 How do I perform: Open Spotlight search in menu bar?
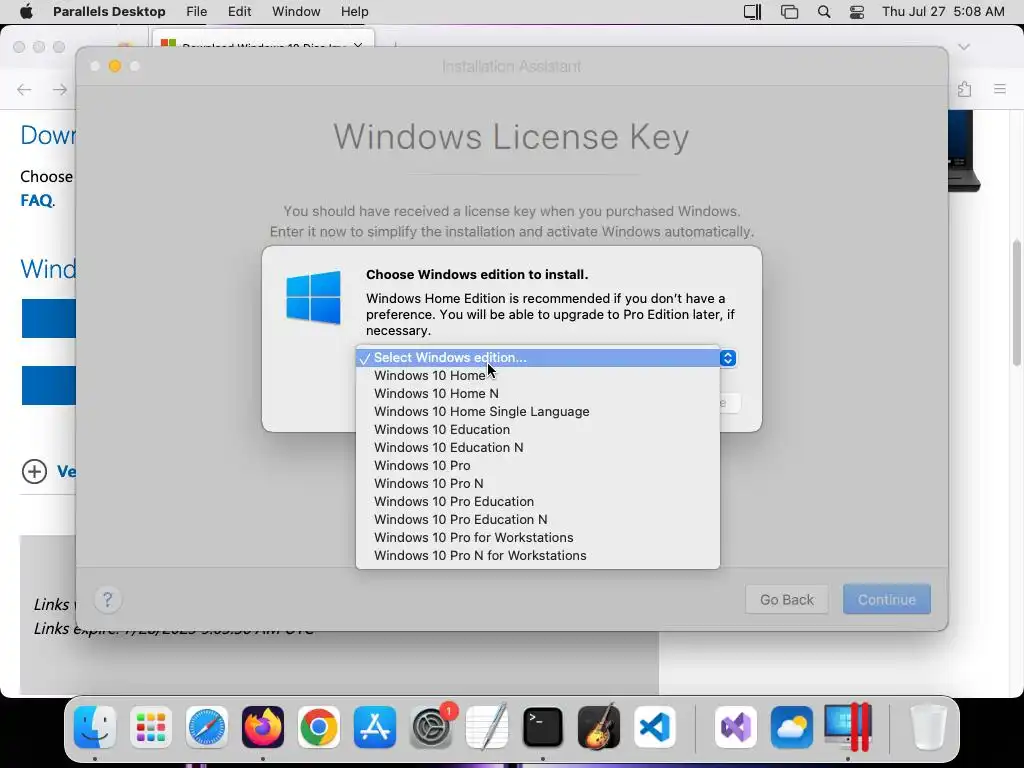[x=824, y=12]
